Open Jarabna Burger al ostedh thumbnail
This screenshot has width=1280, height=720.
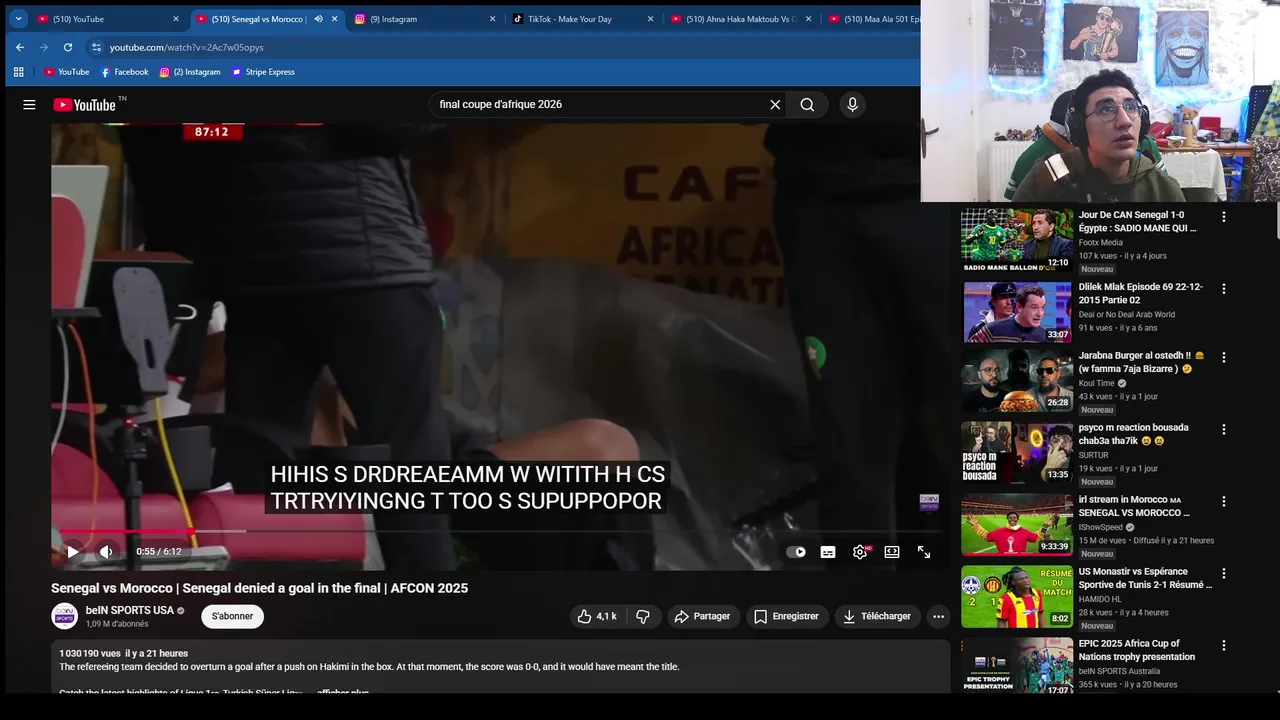click(x=1017, y=381)
